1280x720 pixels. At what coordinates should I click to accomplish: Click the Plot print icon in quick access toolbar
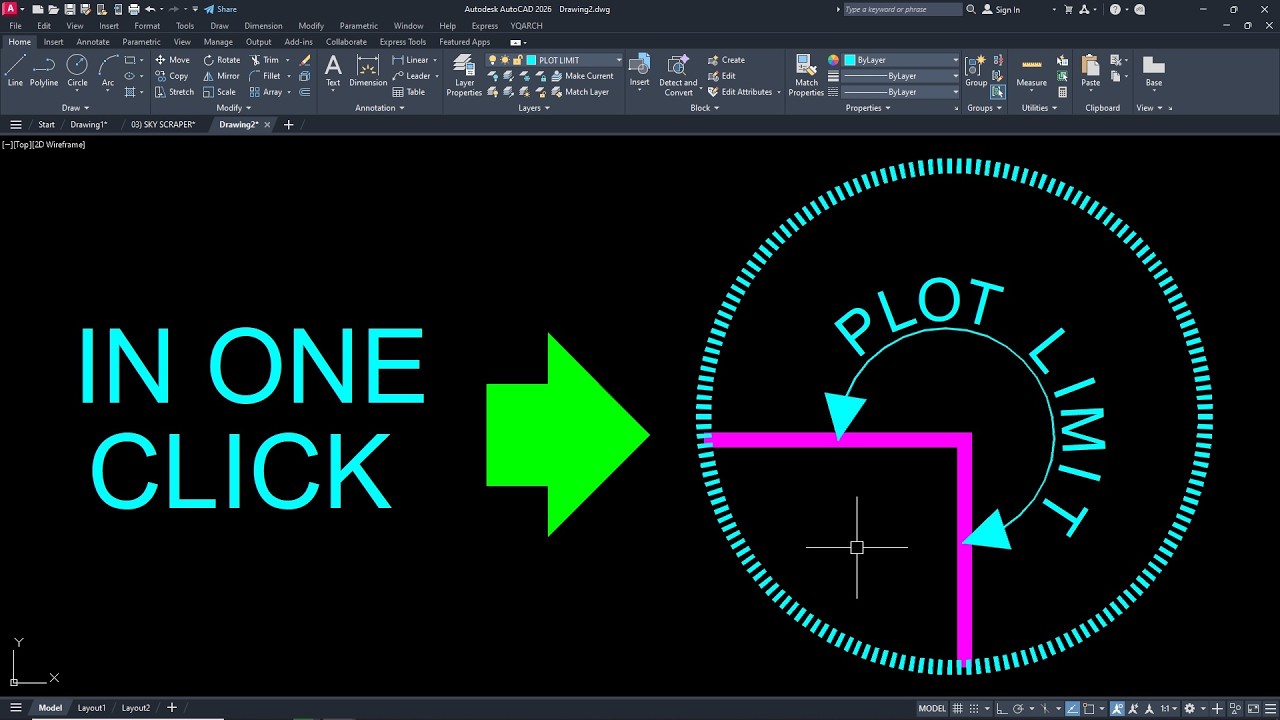[133, 9]
